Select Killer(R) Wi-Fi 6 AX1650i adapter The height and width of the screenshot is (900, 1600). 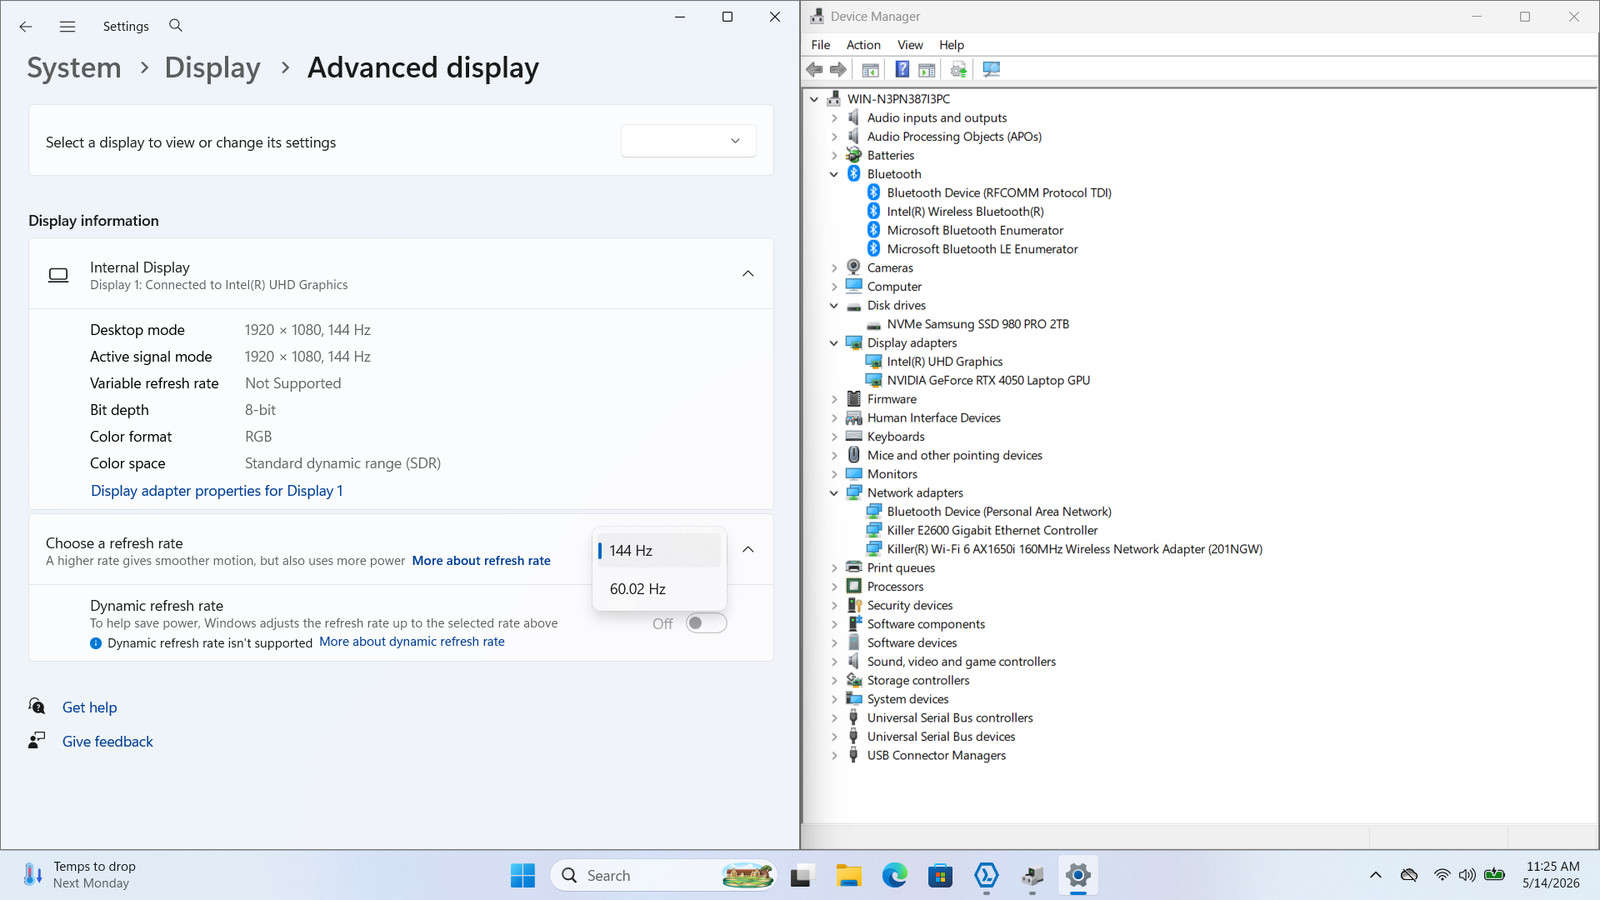[x=1074, y=550]
